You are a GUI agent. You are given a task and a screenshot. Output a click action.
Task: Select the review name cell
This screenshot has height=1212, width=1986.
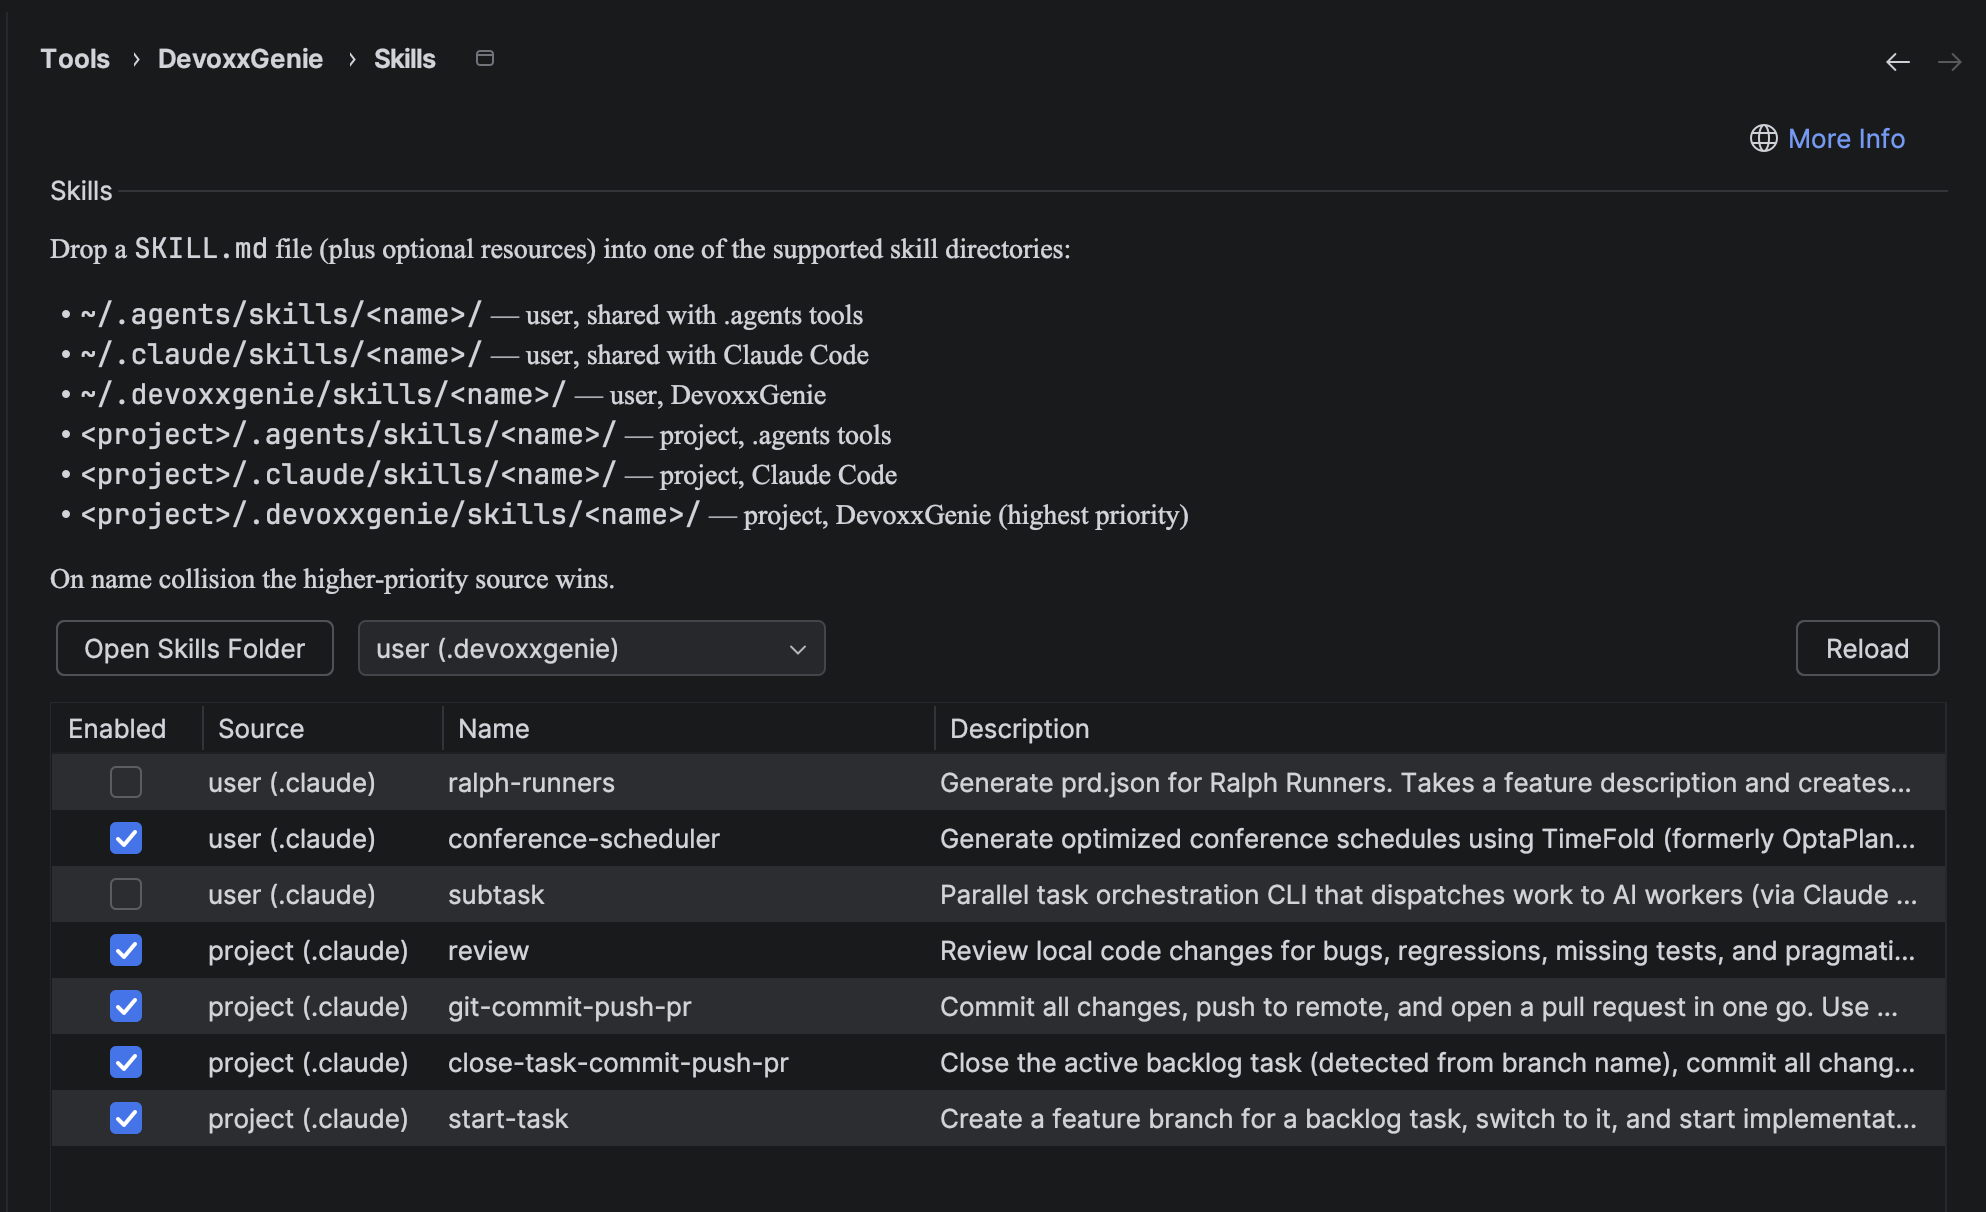pos(688,950)
